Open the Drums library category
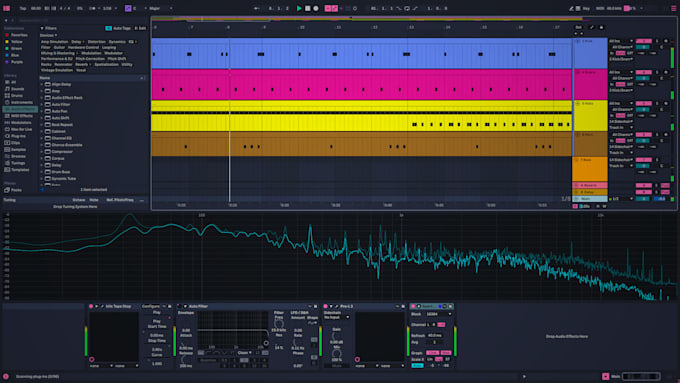The height and width of the screenshot is (383, 680). (x=14, y=95)
